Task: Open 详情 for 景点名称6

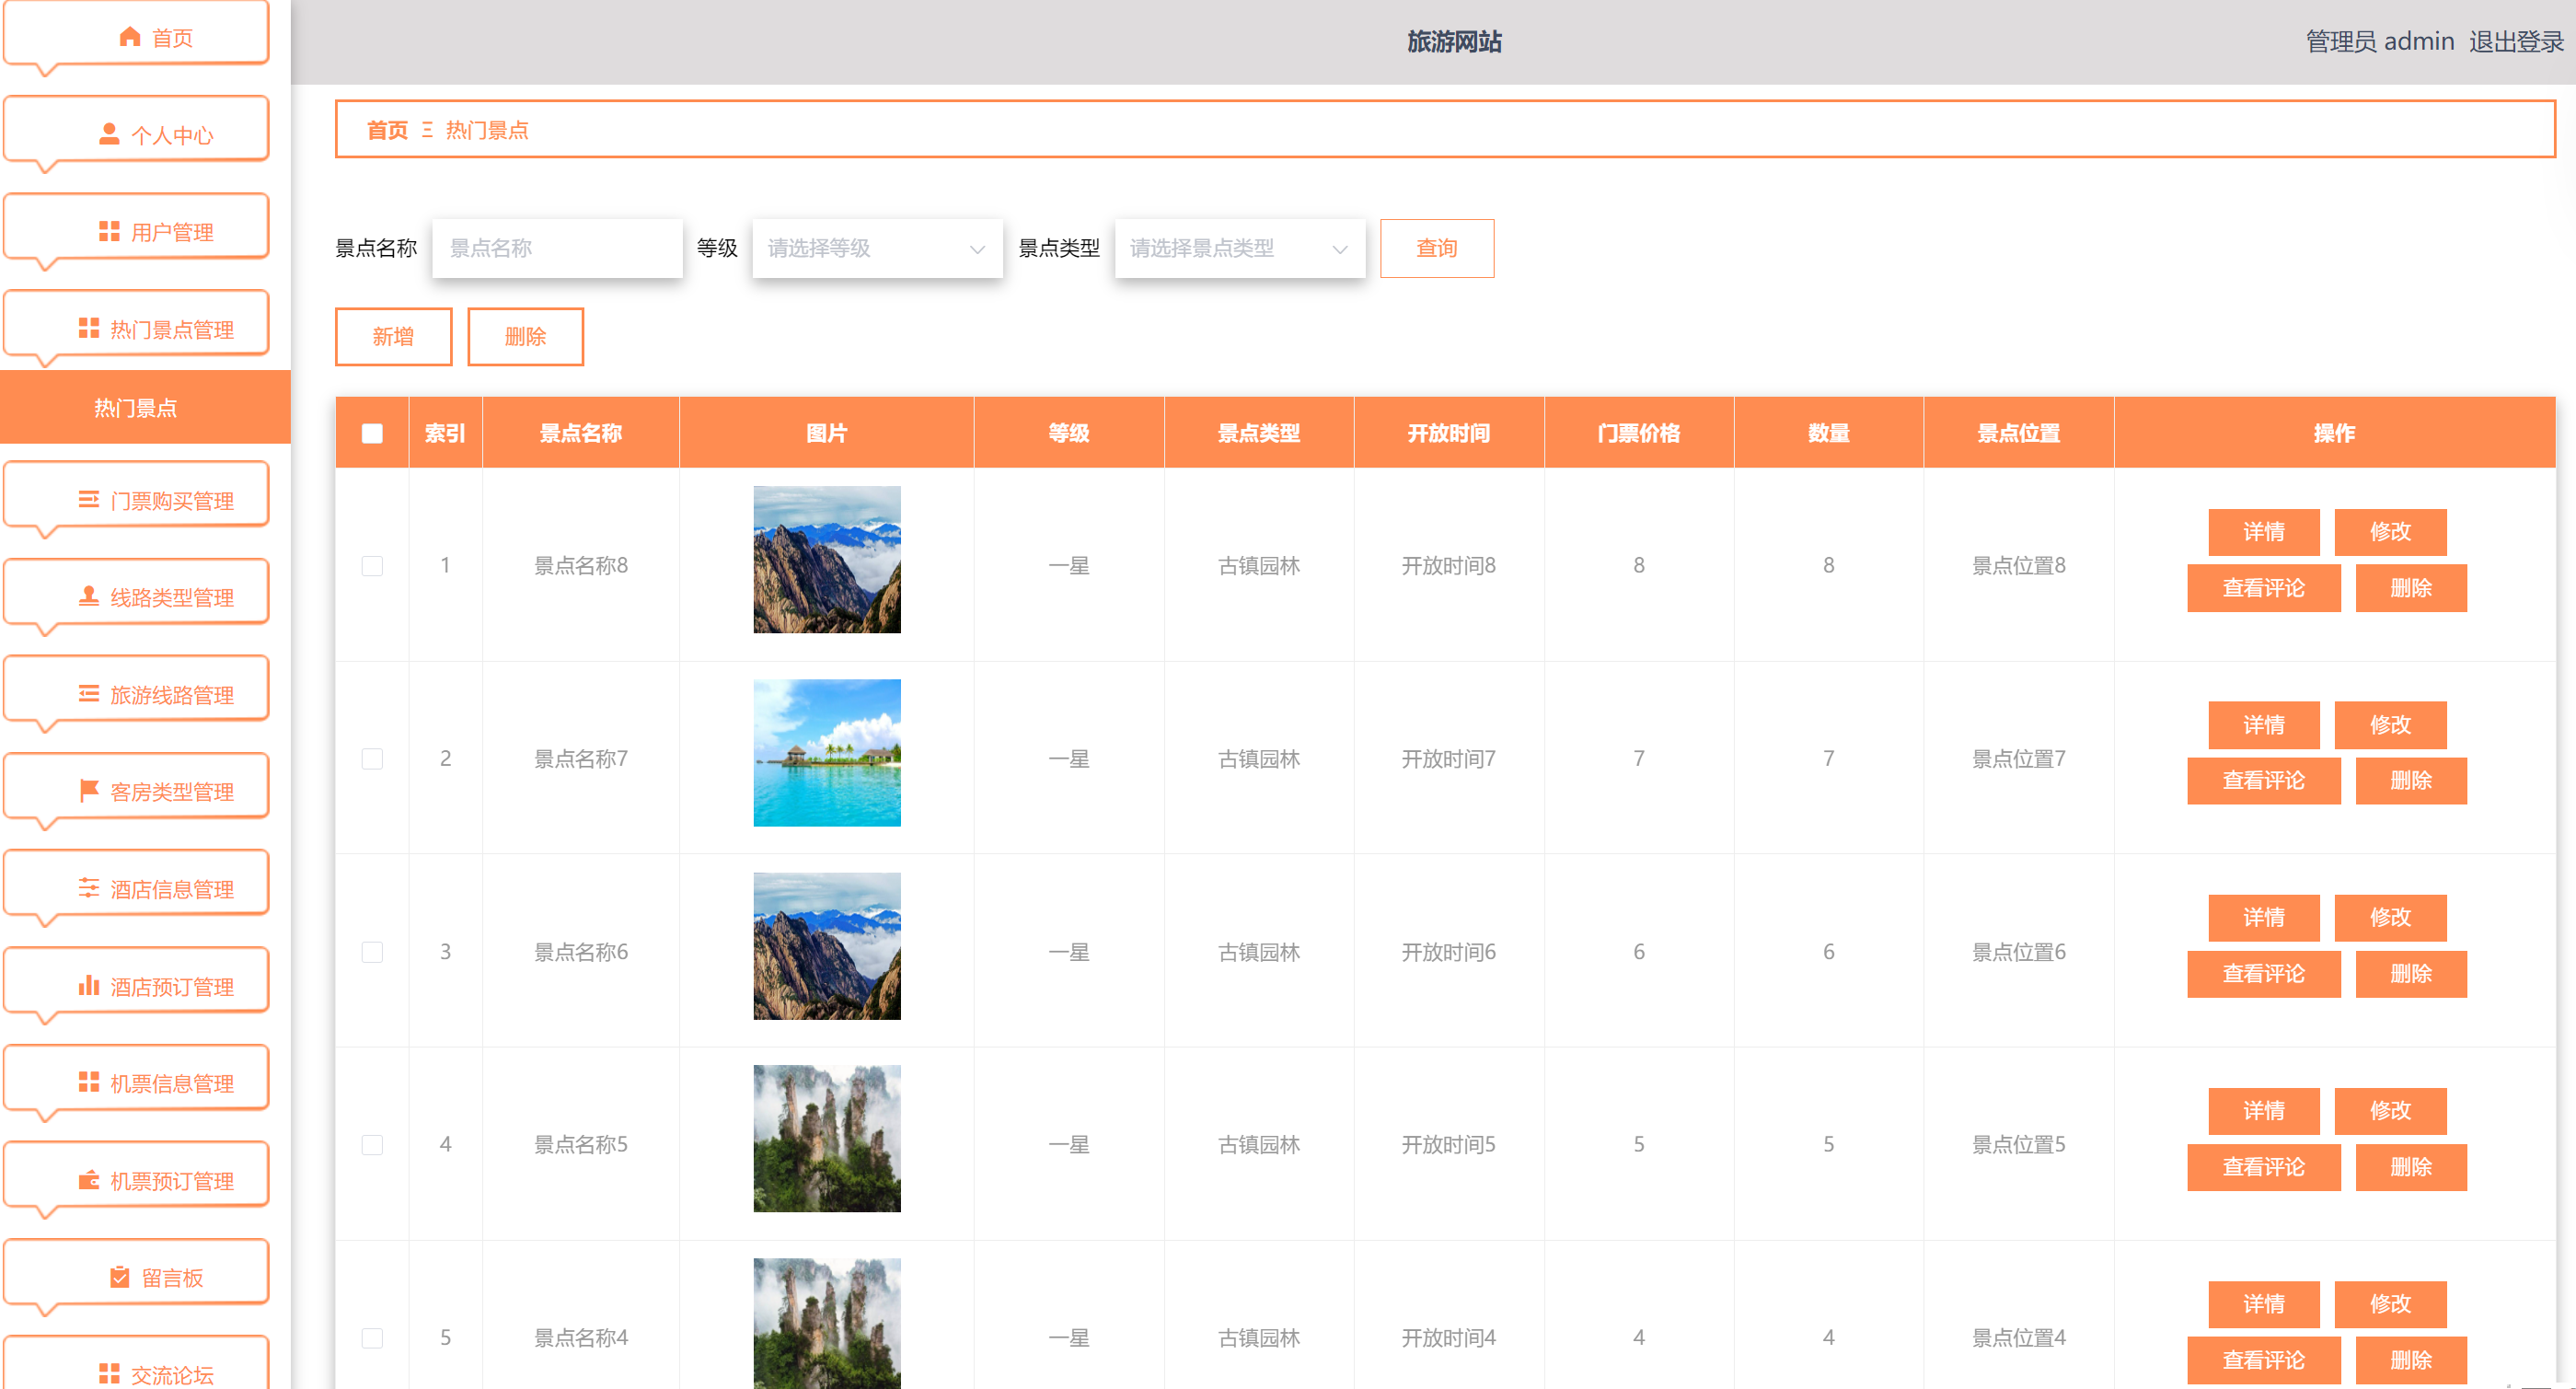Action: click(x=2263, y=917)
